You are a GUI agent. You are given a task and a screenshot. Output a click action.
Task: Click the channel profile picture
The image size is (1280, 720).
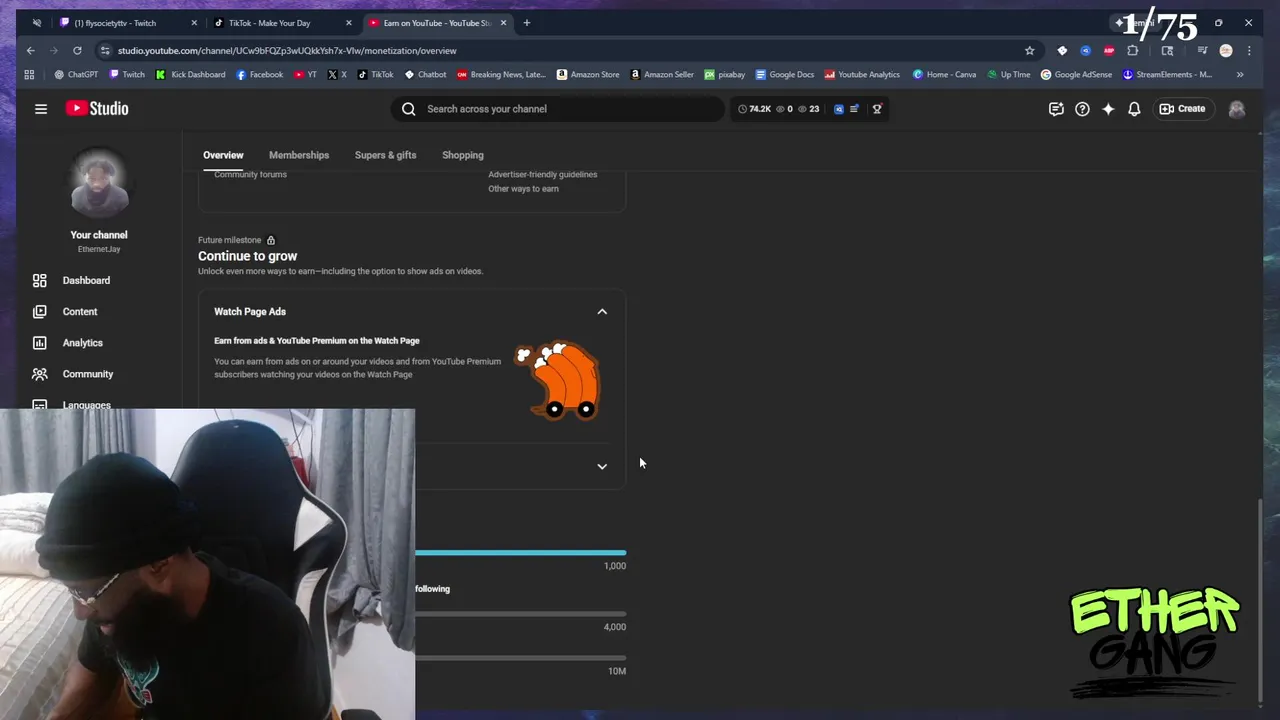pos(99,184)
